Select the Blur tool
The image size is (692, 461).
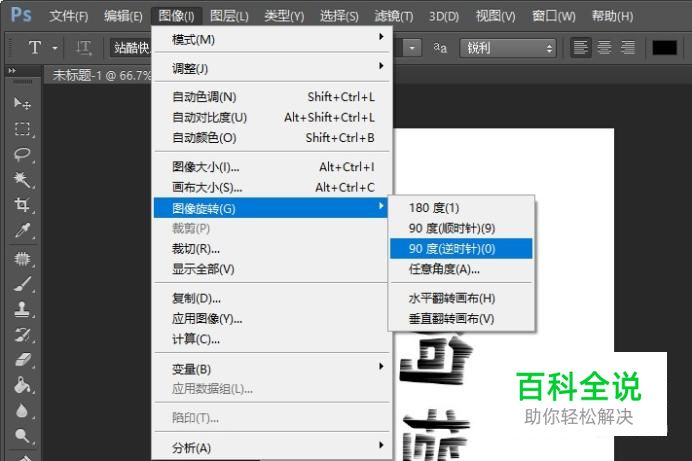[22, 411]
